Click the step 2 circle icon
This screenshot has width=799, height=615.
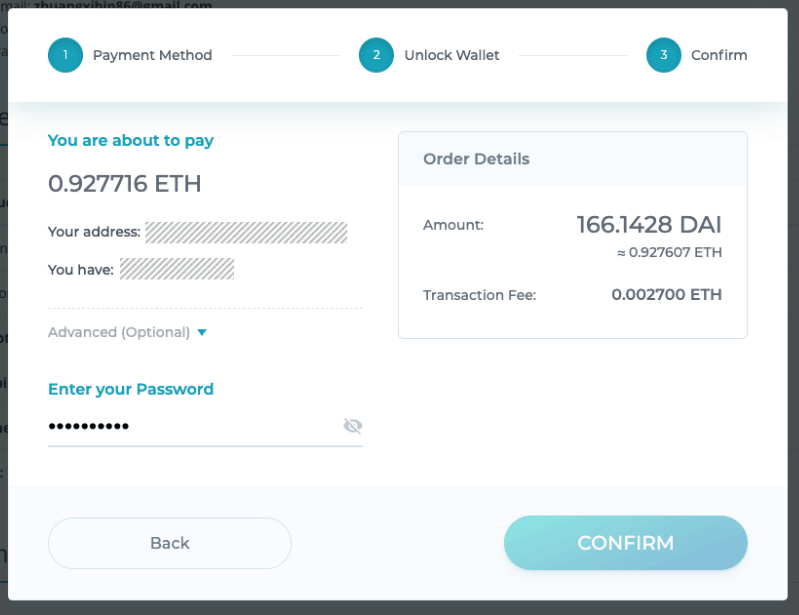click(376, 55)
